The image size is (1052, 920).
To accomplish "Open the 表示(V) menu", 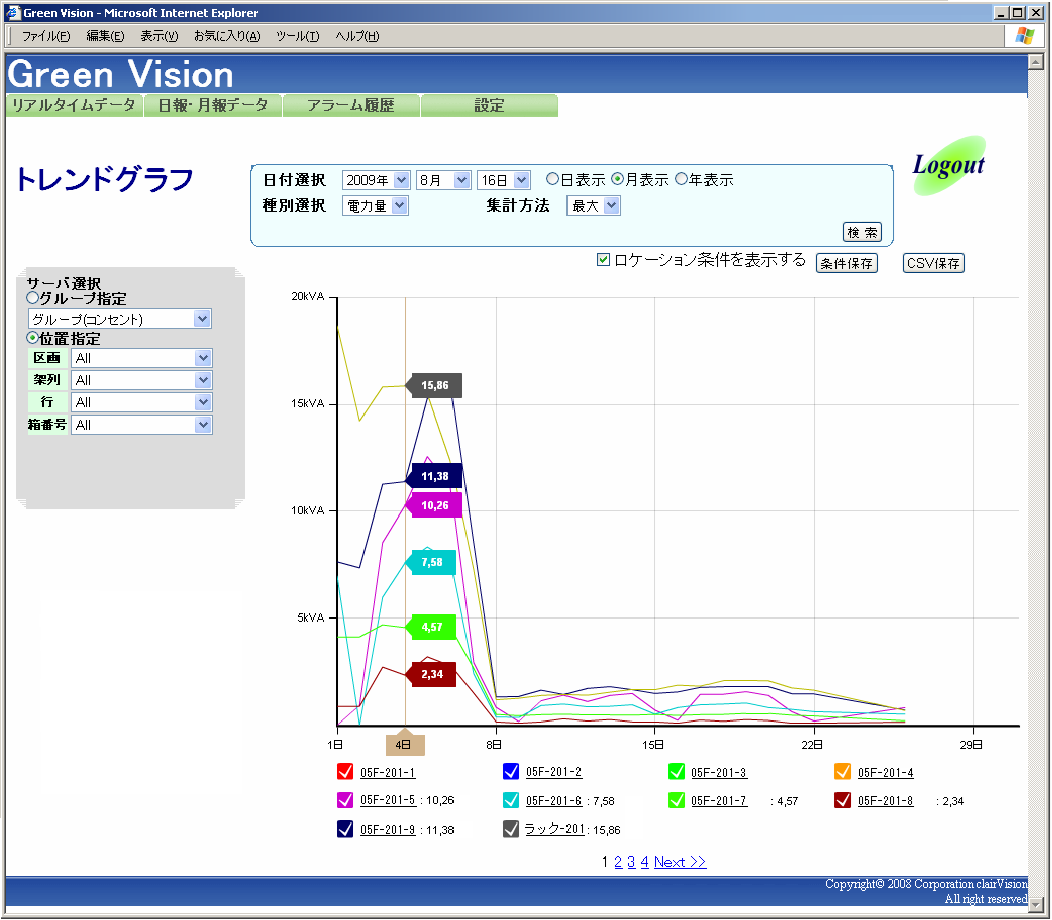I will pyautogui.click(x=159, y=36).
